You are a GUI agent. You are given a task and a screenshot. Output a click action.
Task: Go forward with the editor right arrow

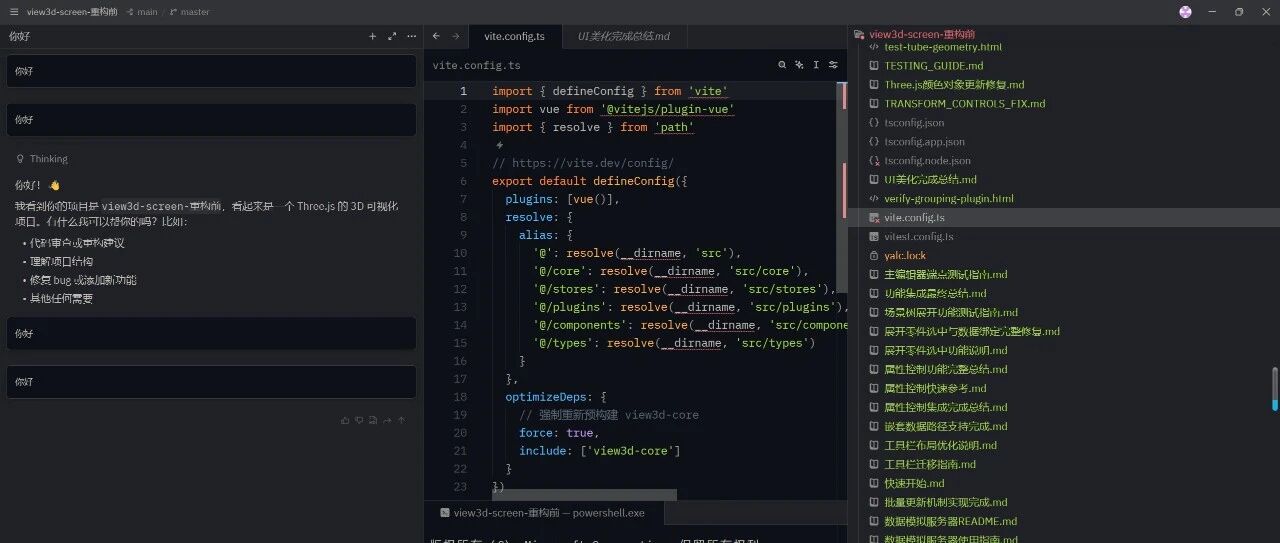[455, 36]
